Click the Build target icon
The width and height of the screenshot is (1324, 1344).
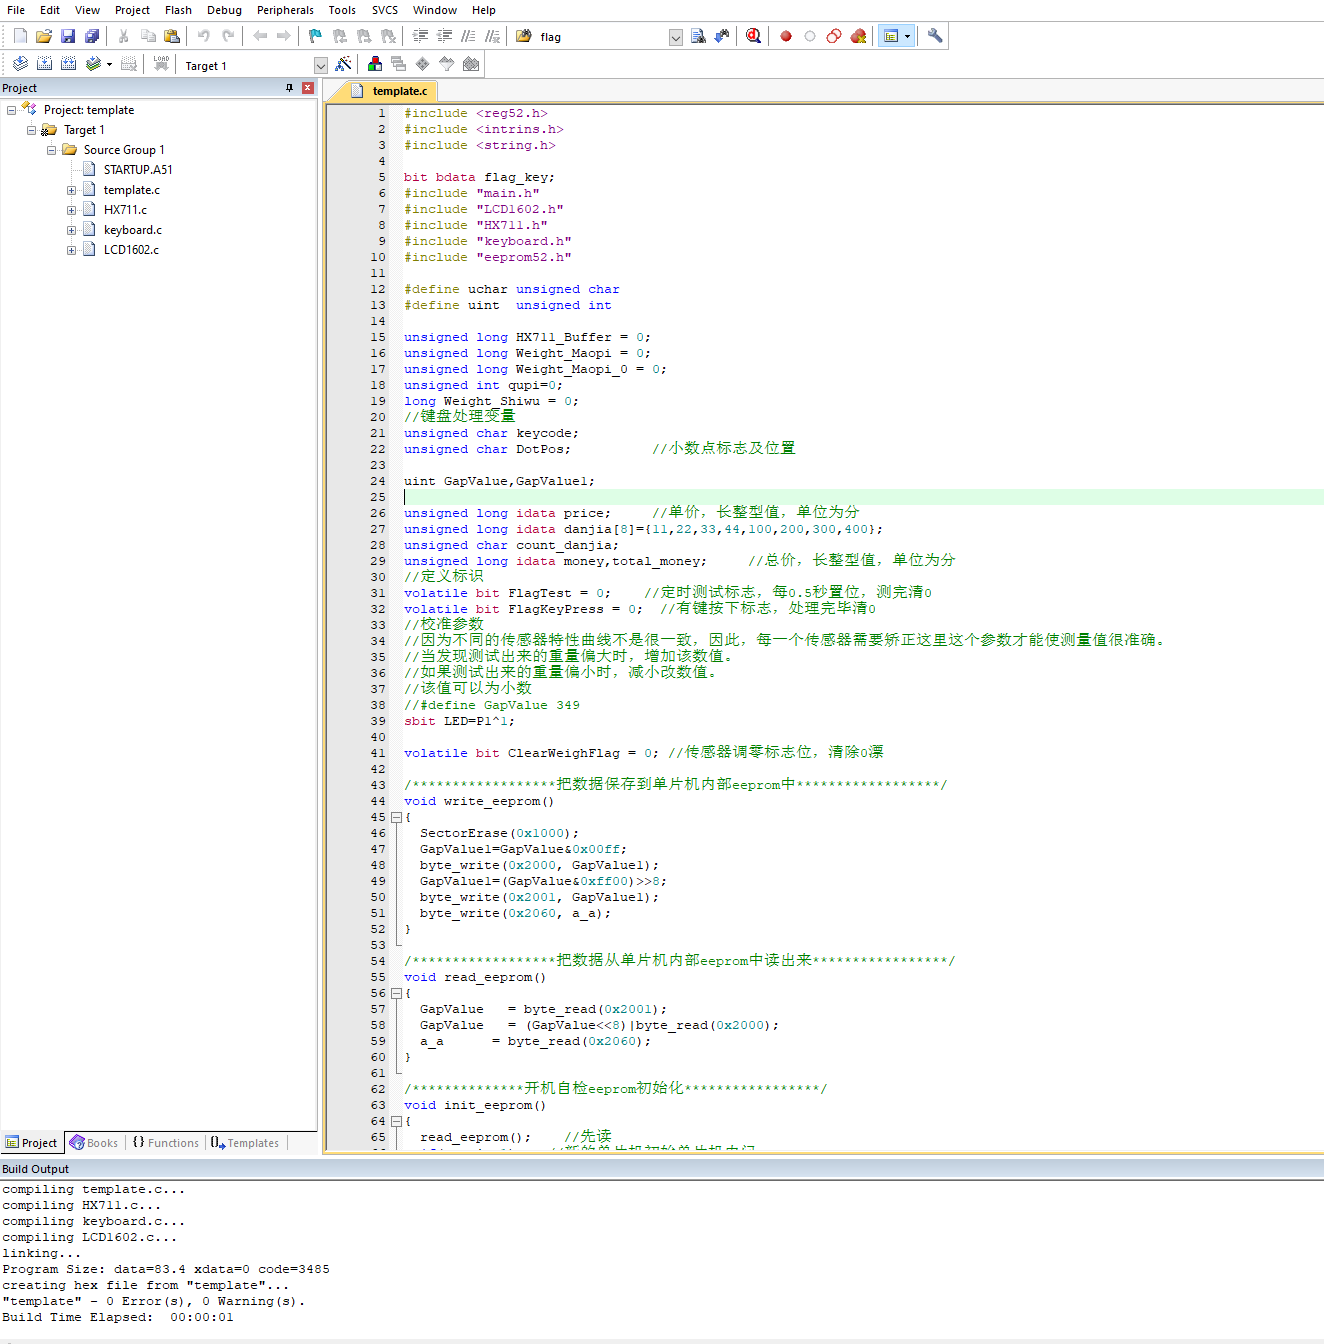(x=44, y=64)
